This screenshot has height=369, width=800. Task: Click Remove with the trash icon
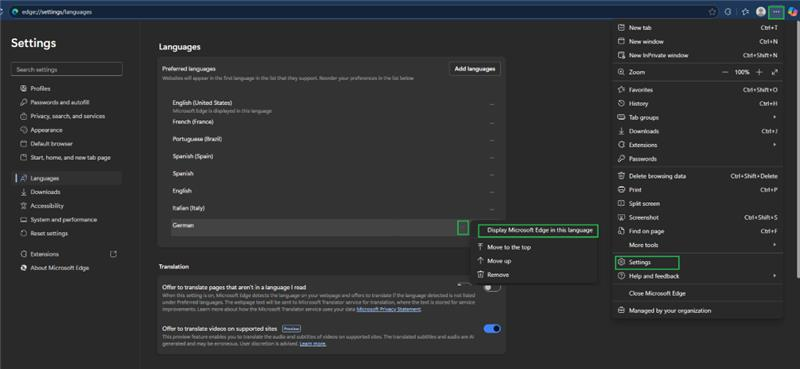(x=533, y=275)
